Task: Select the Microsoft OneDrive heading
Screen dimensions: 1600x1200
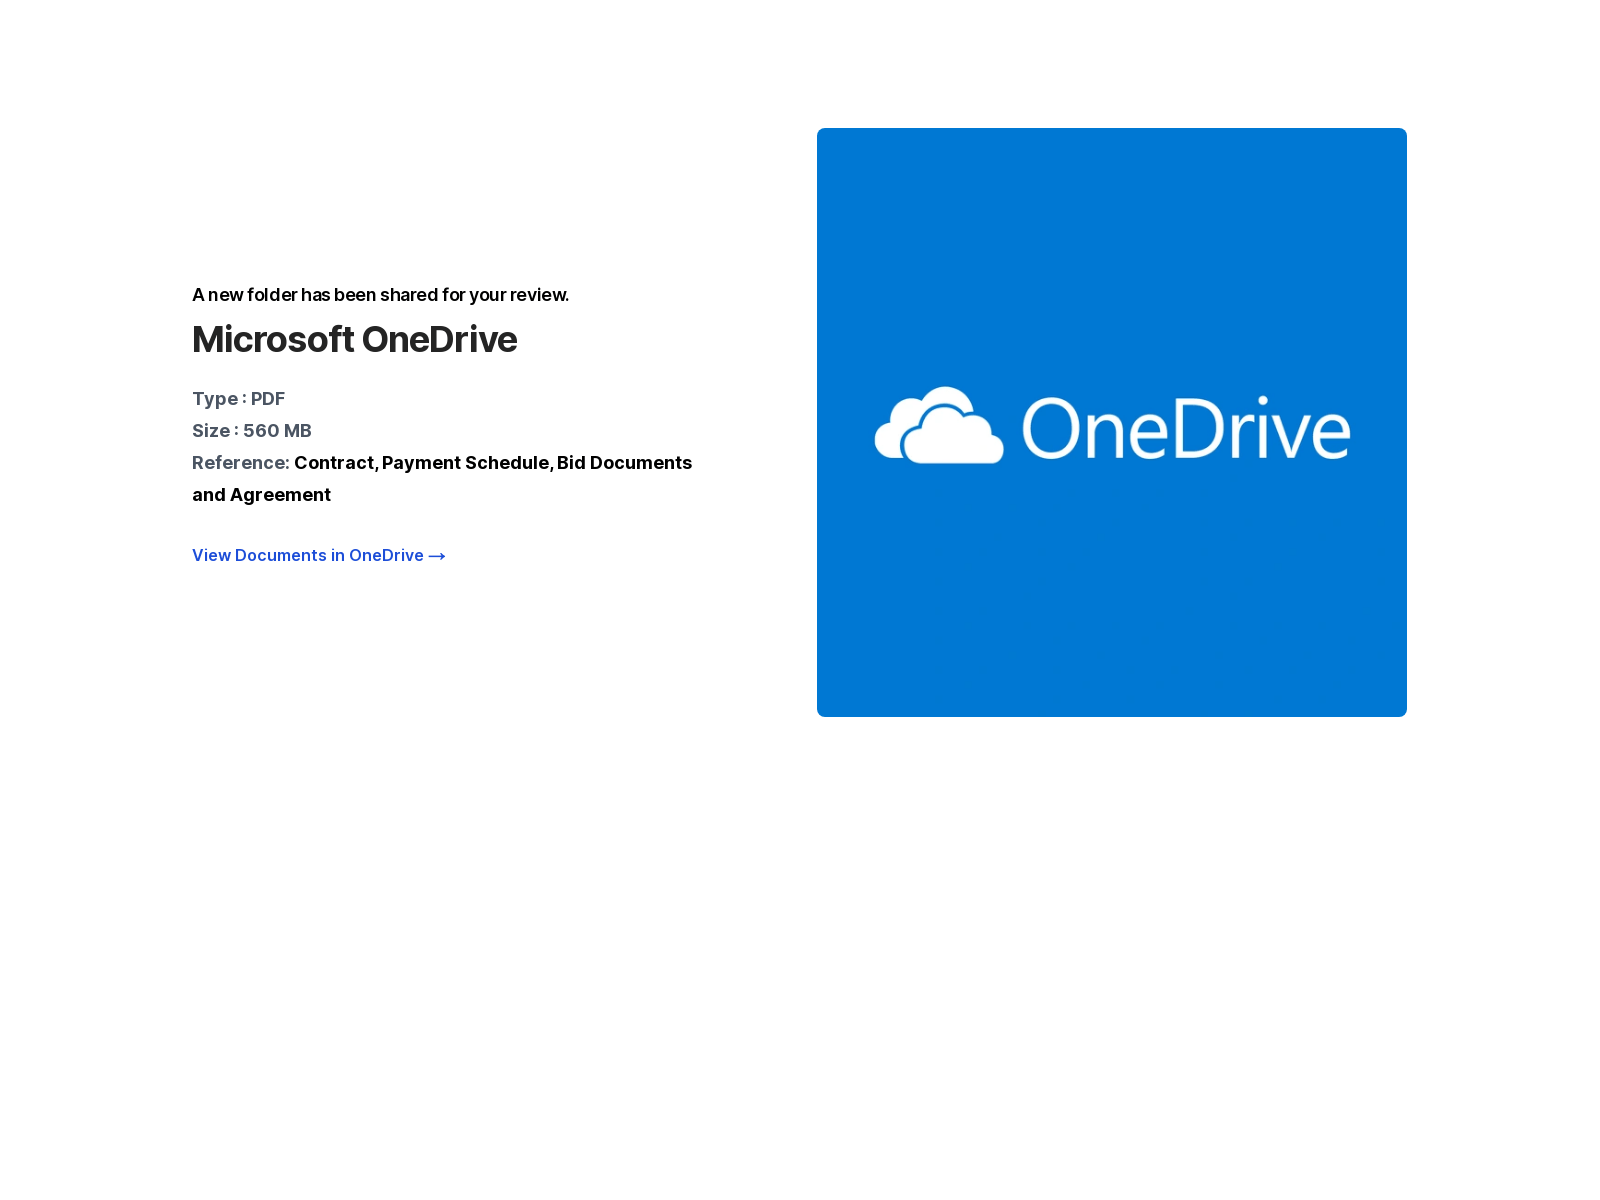Action: 354,340
